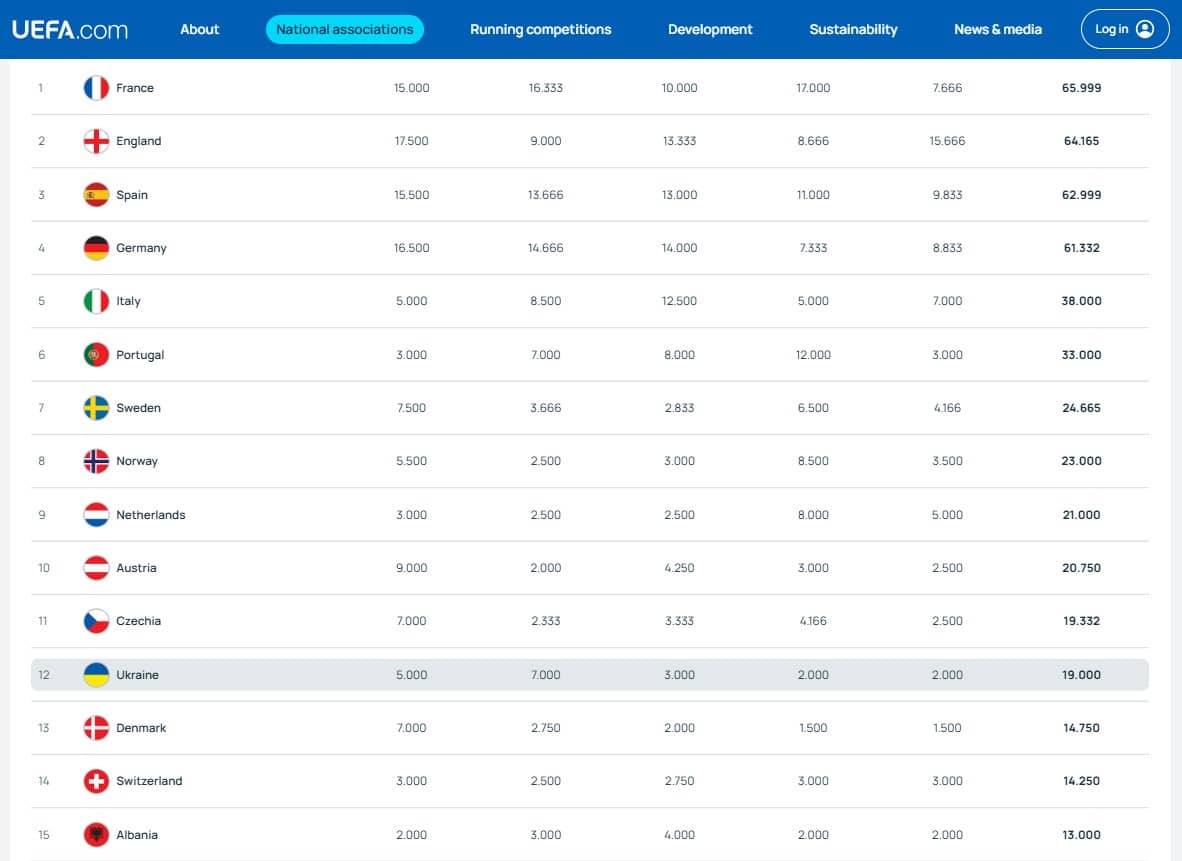The image size is (1182, 861).
Task: Click Italy's 12.500 coefficient value
Action: 679,301
